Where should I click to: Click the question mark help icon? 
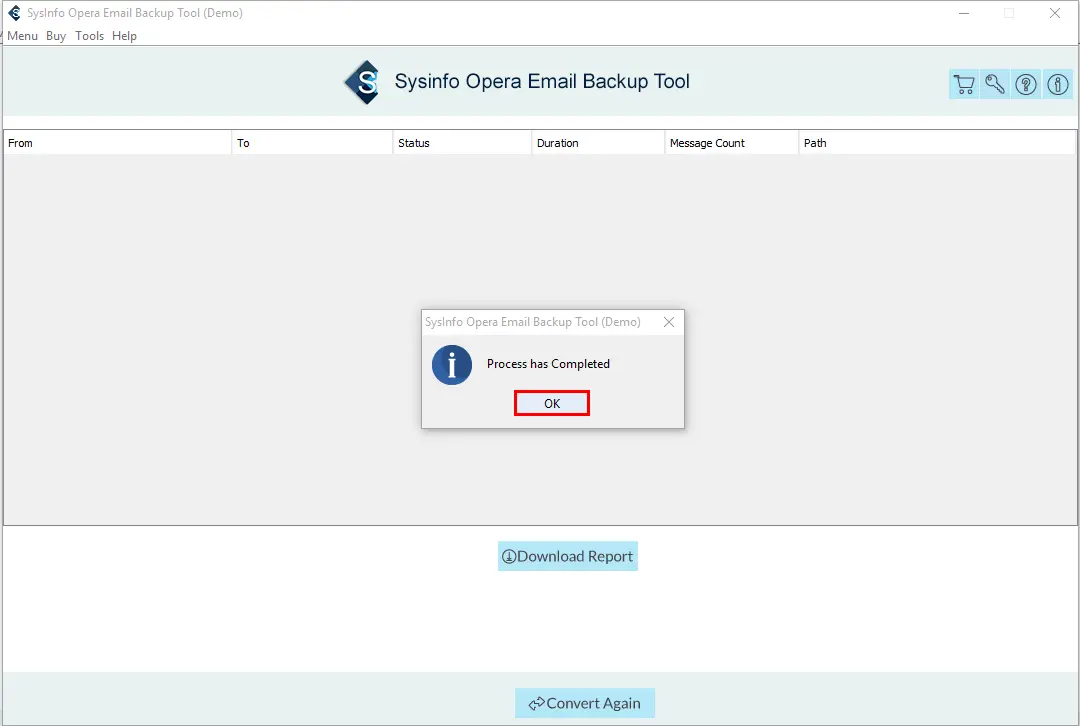click(x=1026, y=85)
